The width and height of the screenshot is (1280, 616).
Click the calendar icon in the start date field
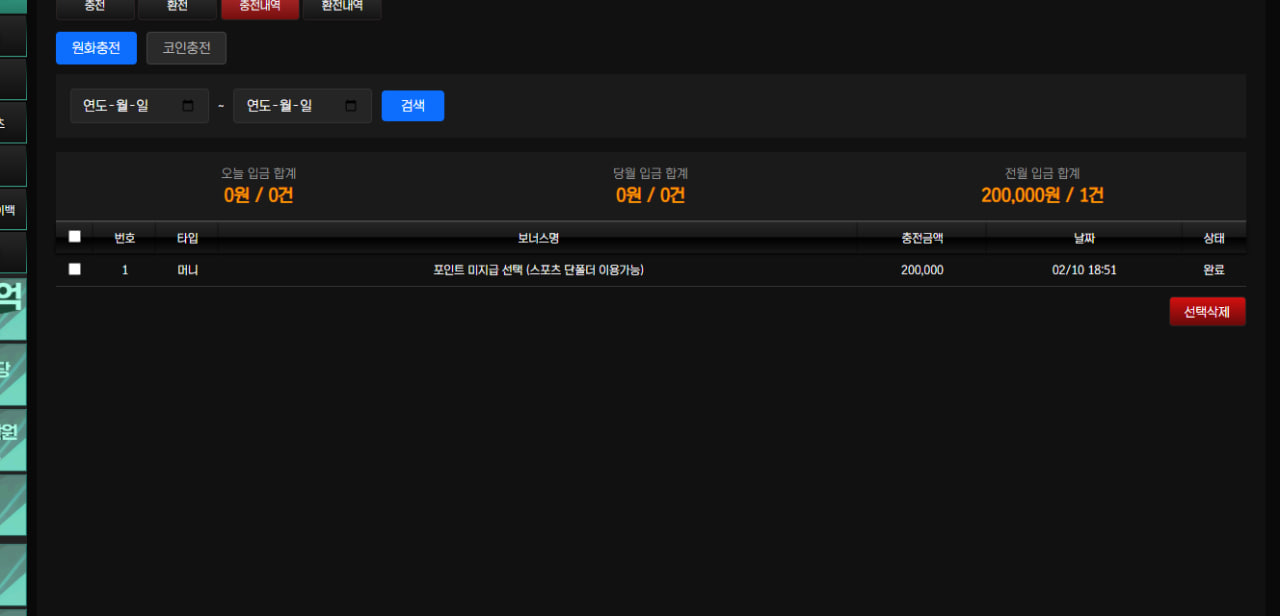(x=188, y=106)
